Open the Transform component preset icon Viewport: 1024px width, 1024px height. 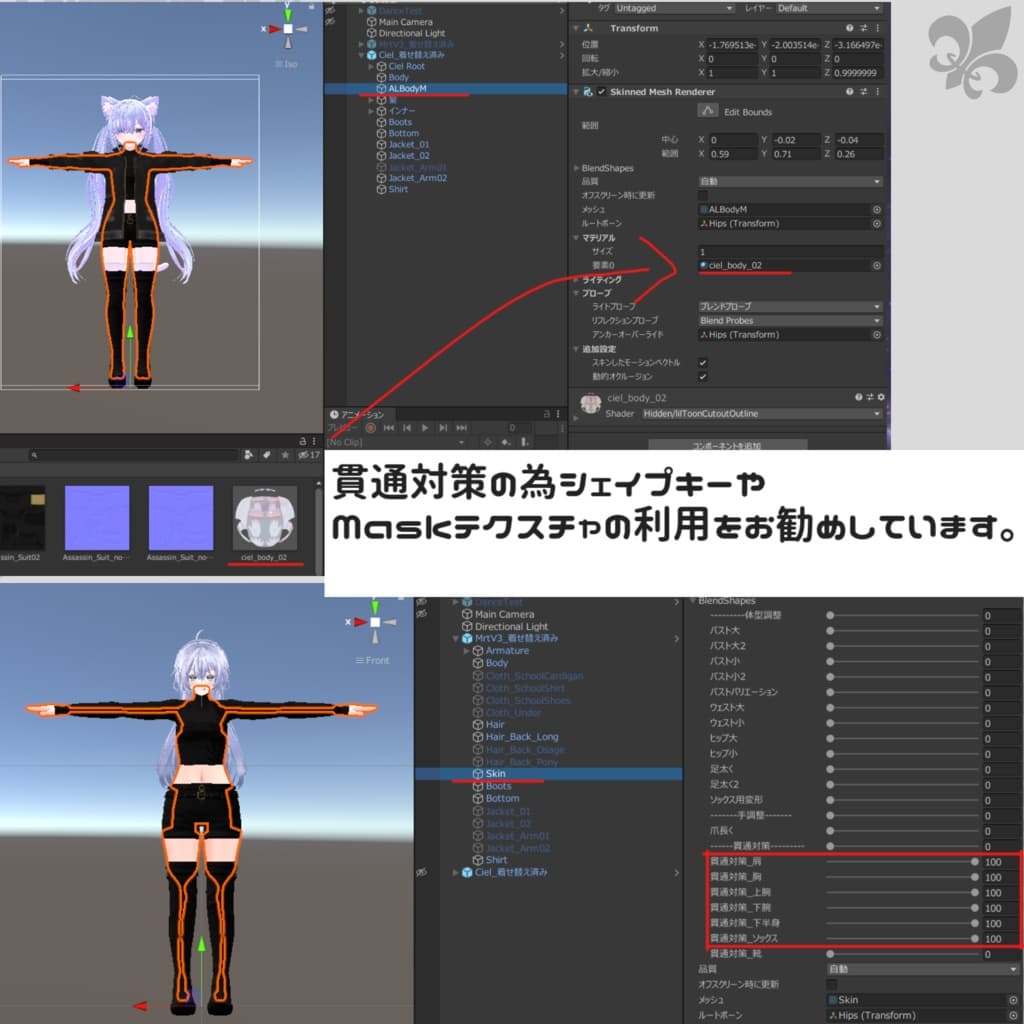863,28
